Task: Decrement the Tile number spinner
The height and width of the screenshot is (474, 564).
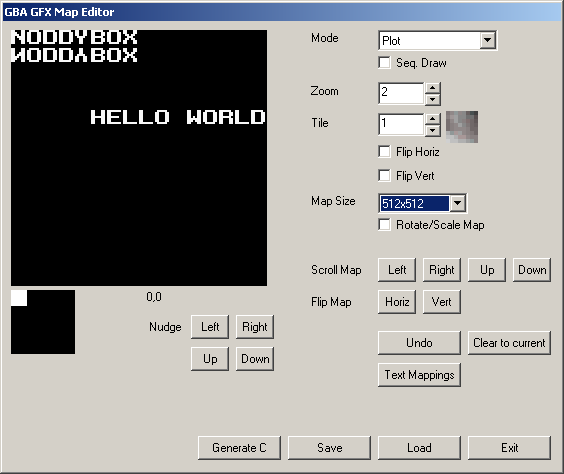Action: click(x=433, y=131)
